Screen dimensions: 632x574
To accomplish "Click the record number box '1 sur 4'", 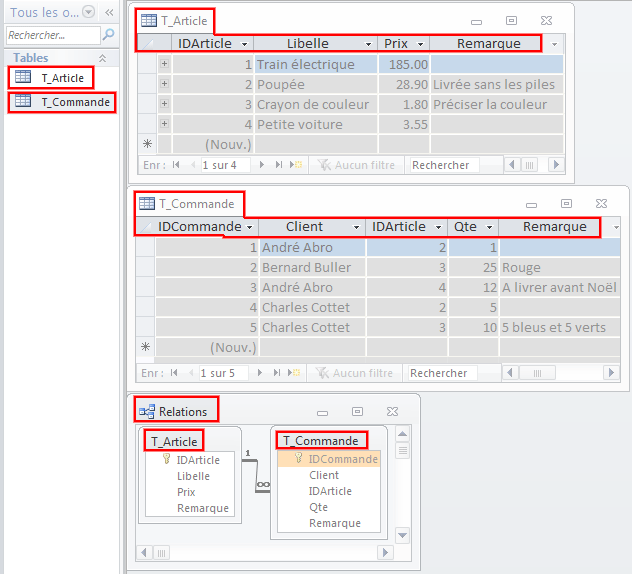I will [x=225, y=165].
